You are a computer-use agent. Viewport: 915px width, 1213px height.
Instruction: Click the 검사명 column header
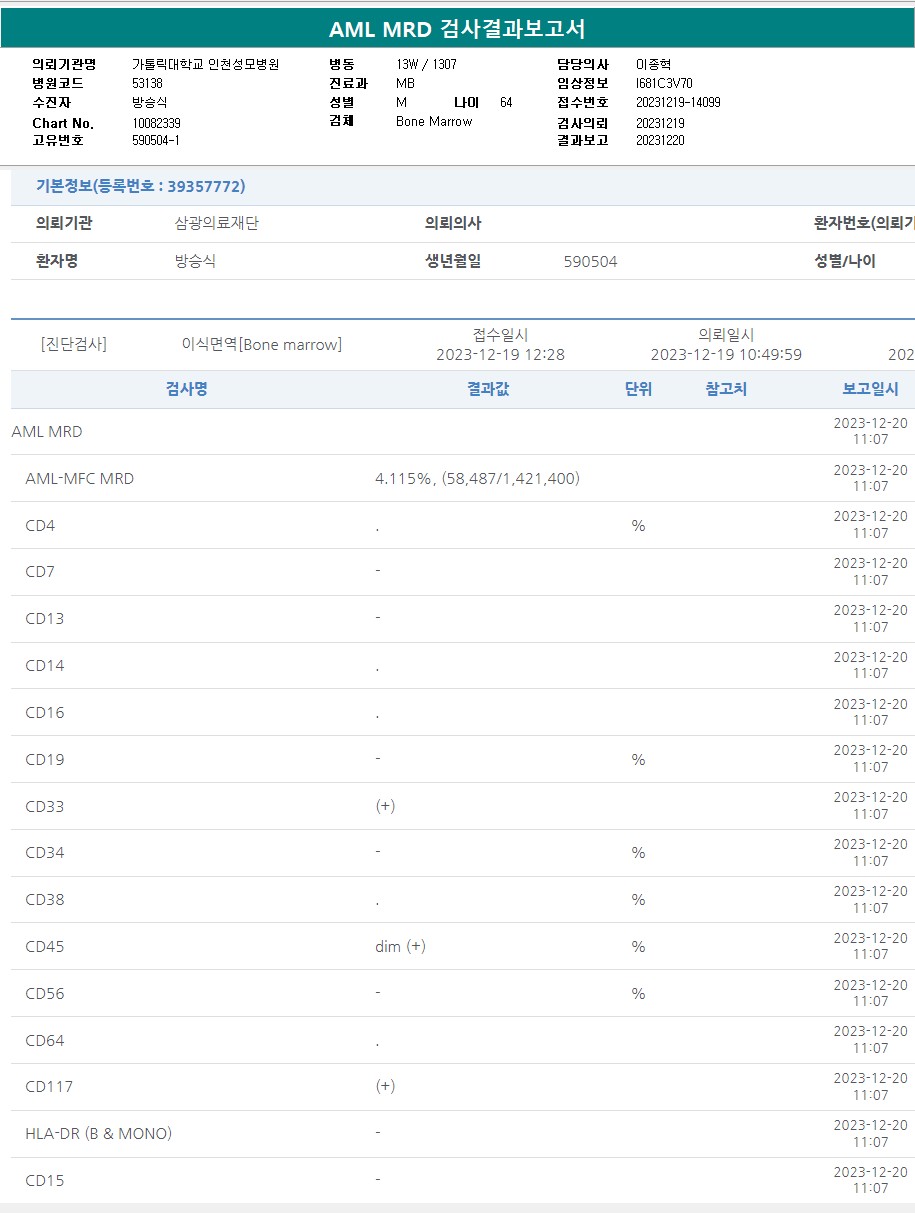[187, 390]
